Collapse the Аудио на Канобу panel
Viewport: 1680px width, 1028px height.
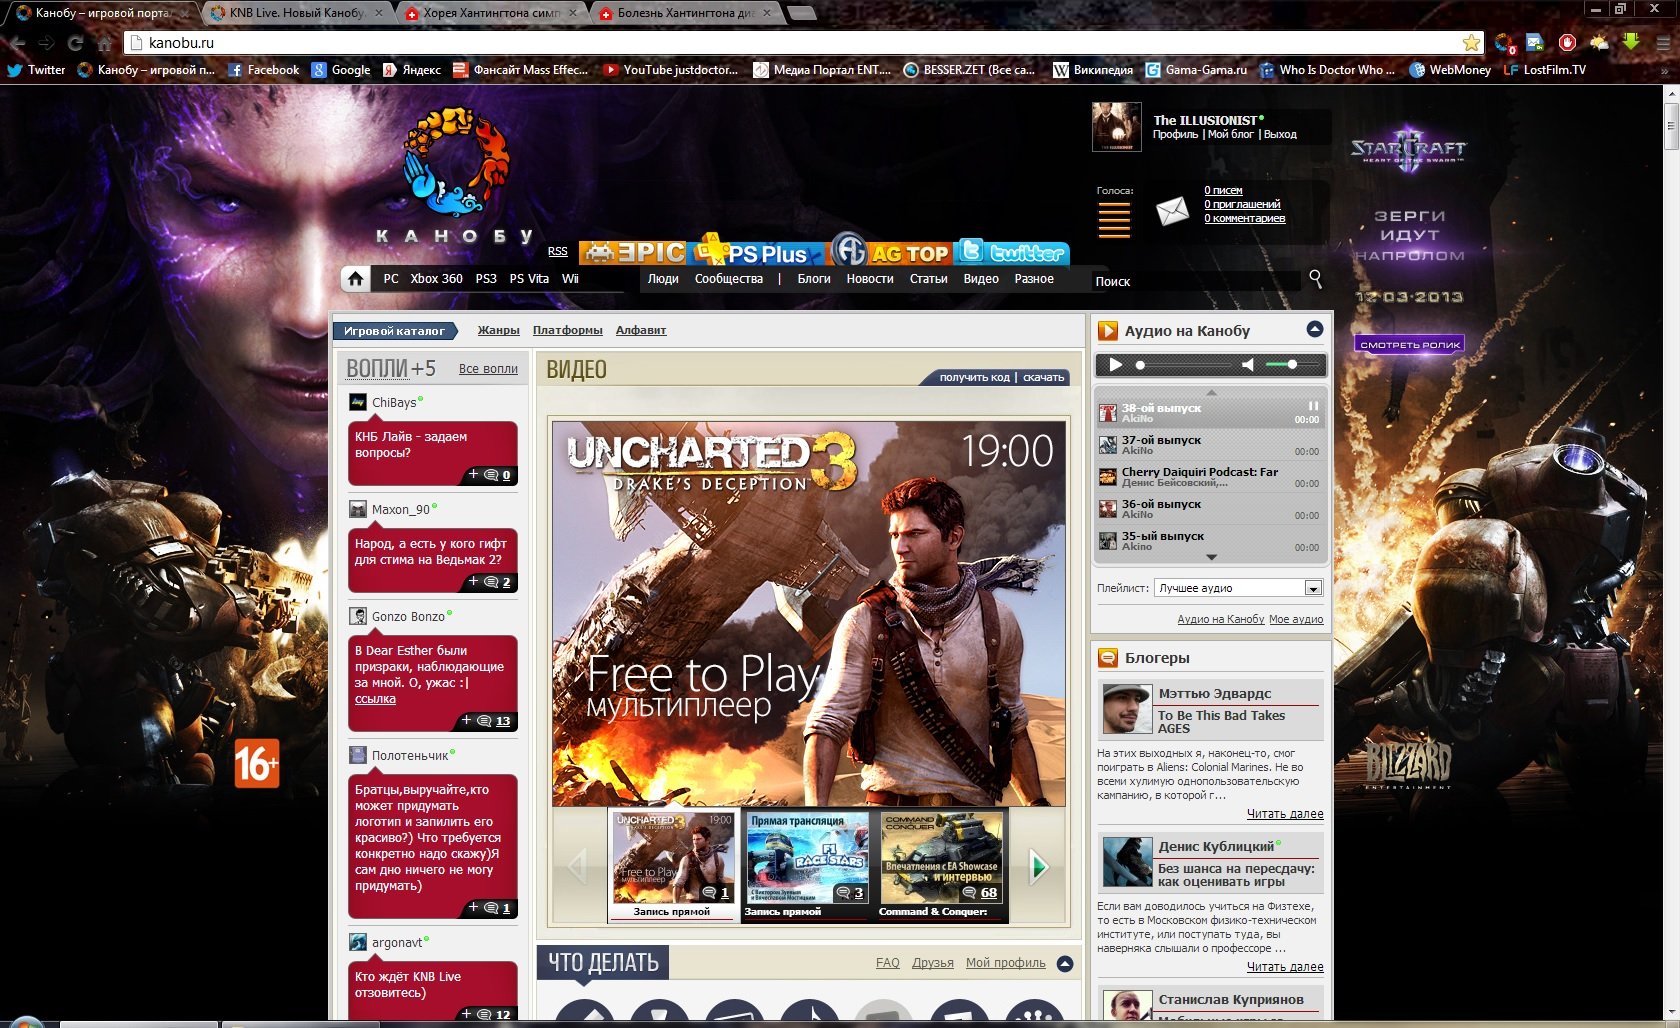pyautogui.click(x=1315, y=329)
